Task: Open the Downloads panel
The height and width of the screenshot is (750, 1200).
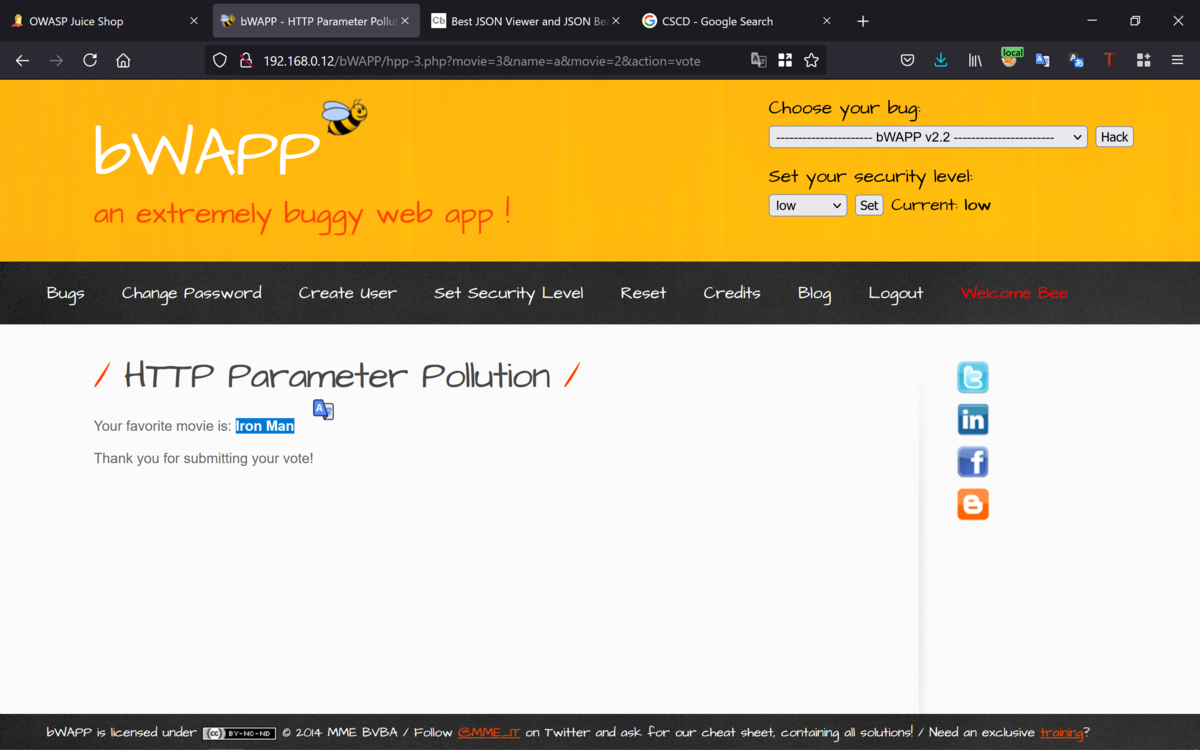Action: coord(941,60)
